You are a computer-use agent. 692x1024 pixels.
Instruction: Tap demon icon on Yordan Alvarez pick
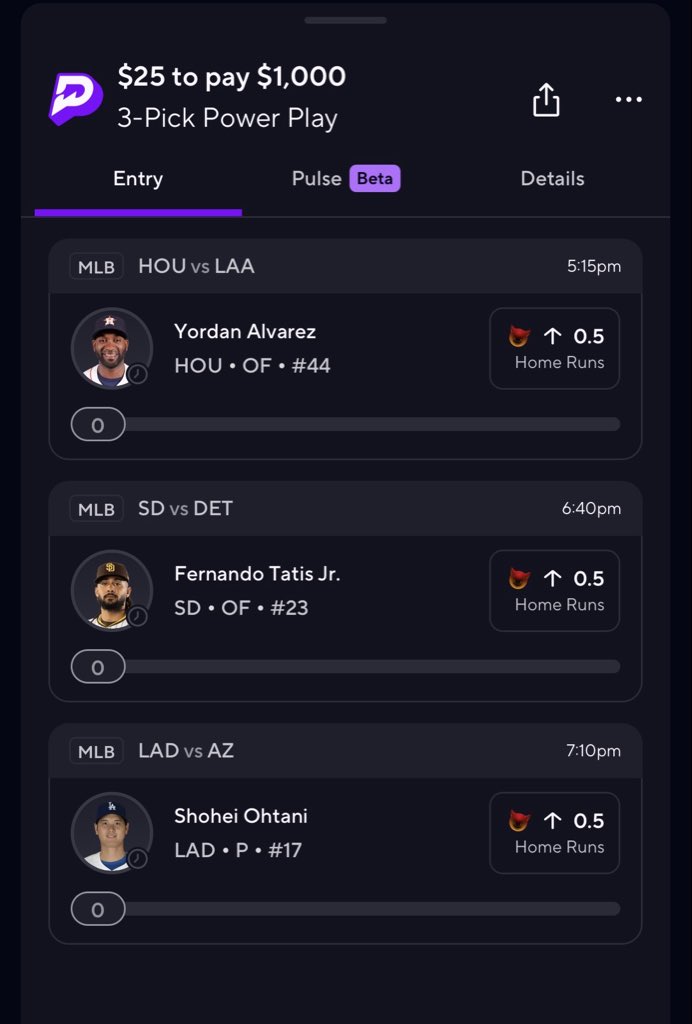tap(519, 336)
